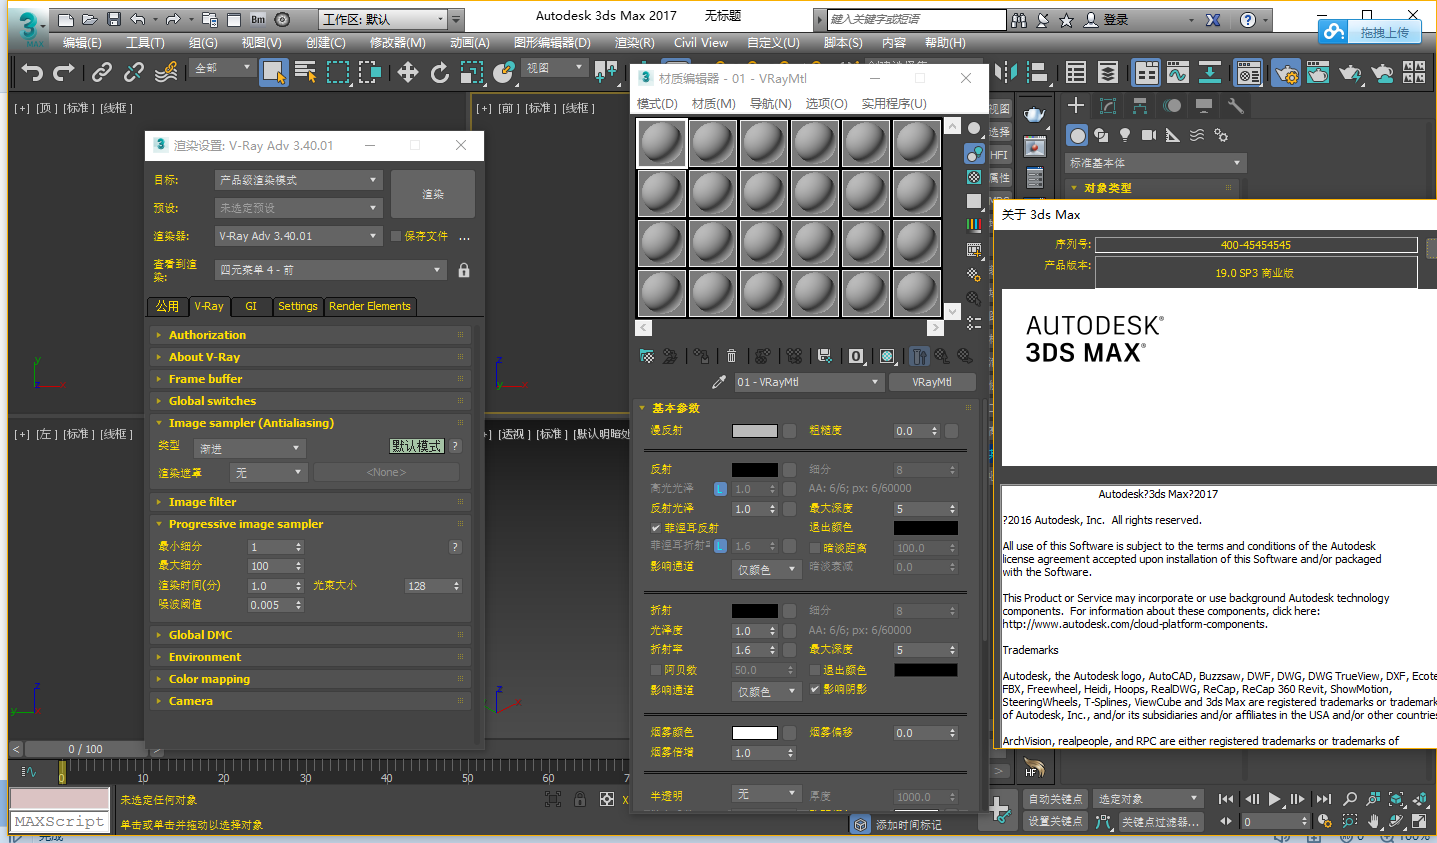Image resolution: width=1437 pixels, height=843 pixels.
Task: Click the delete material trash icon
Action: pyautogui.click(x=731, y=356)
